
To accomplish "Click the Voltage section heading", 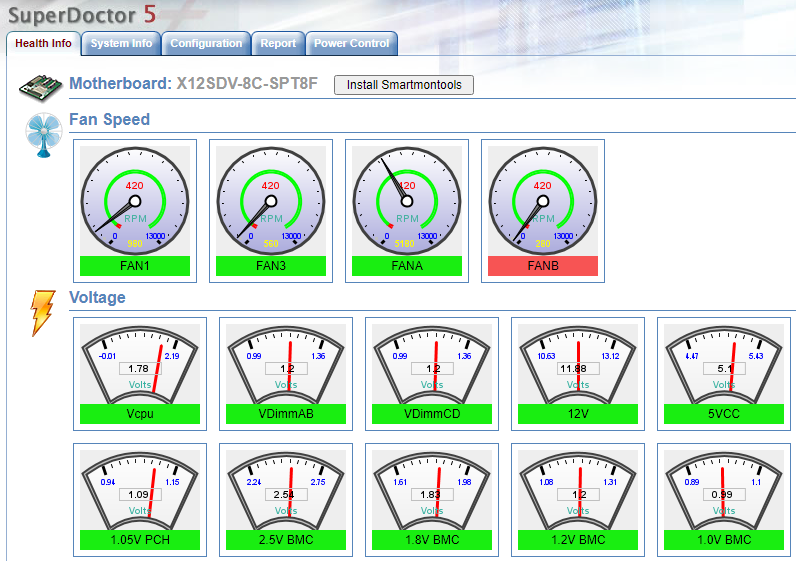I will pyautogui.click(x=97, y=298).
